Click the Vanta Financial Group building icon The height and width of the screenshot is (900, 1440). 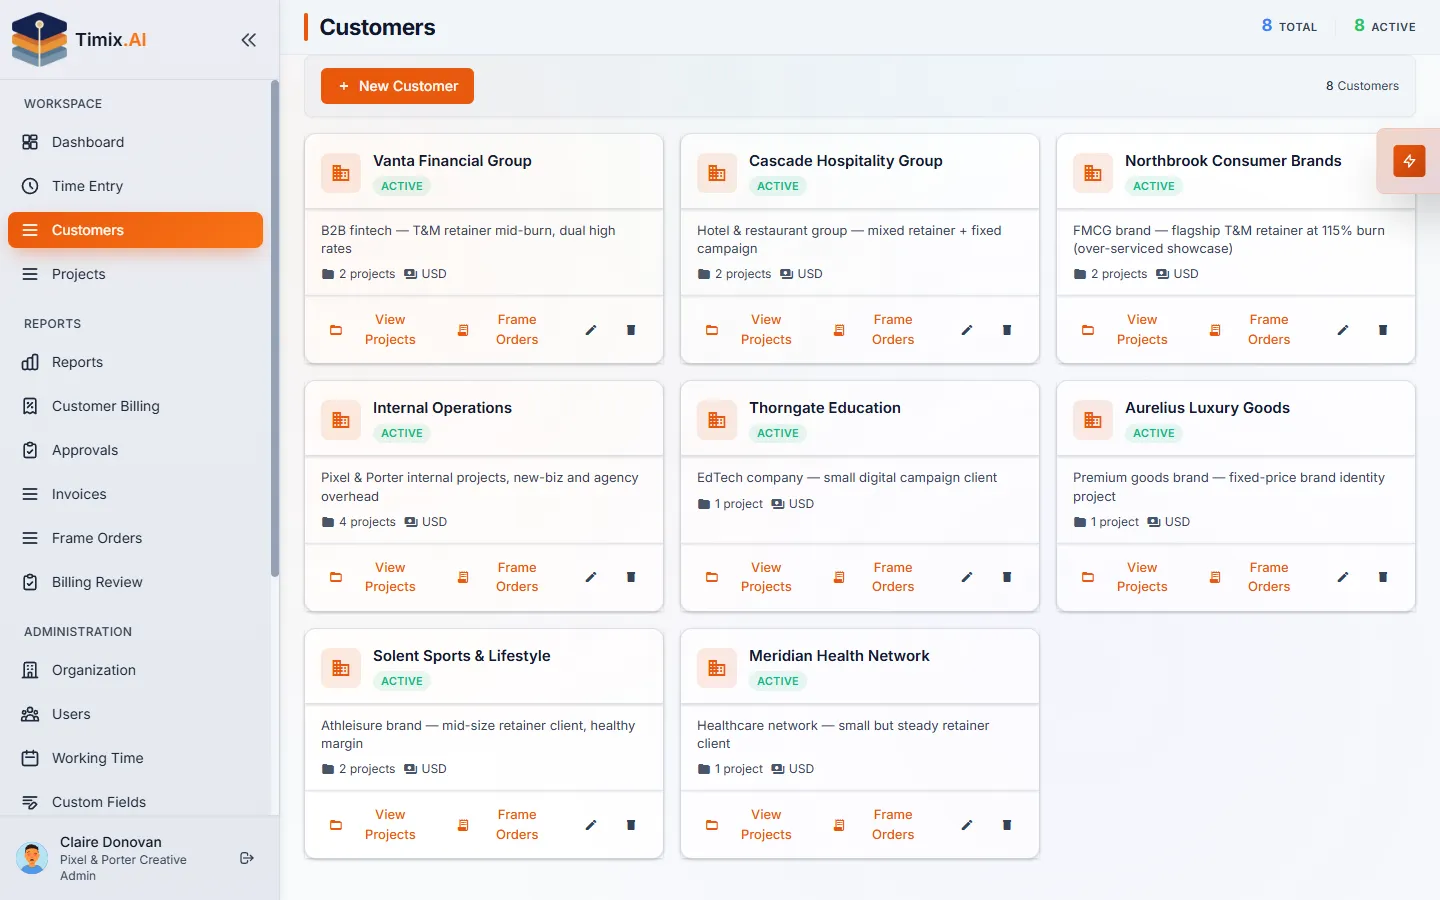coord(341,173)
